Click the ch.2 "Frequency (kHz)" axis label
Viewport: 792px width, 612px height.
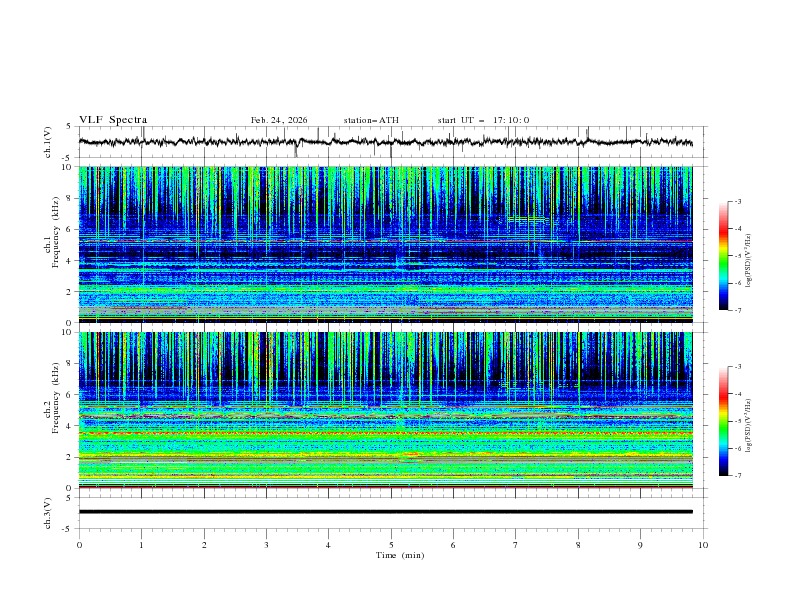(55, 398)
